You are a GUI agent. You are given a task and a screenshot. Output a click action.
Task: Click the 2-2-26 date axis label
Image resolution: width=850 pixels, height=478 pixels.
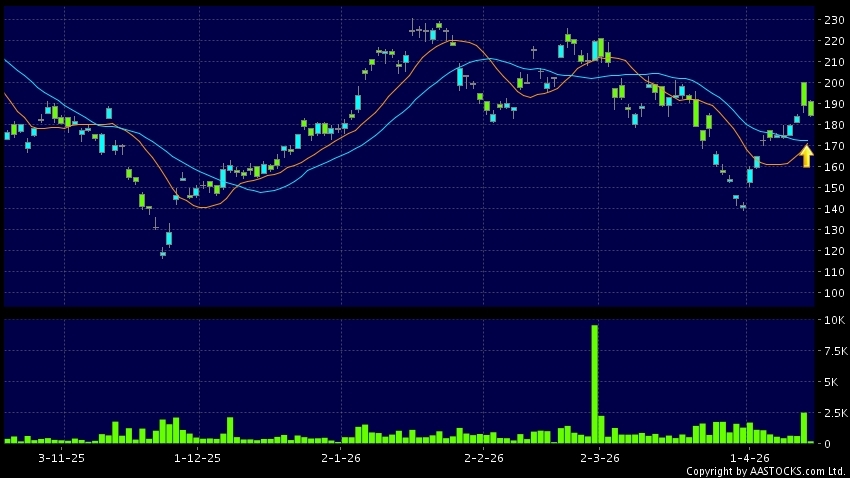coord(484,457)
